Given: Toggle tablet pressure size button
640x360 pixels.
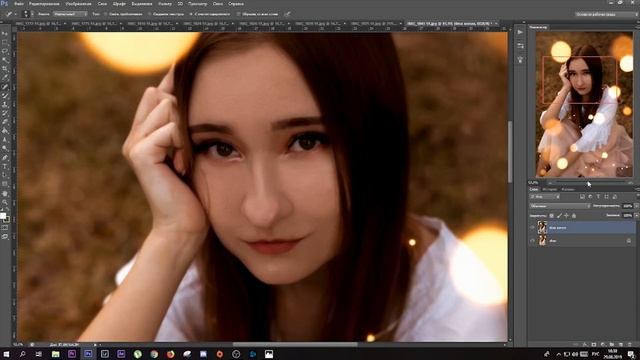Looking at the screenshot, I should click(x=287, y=14).
